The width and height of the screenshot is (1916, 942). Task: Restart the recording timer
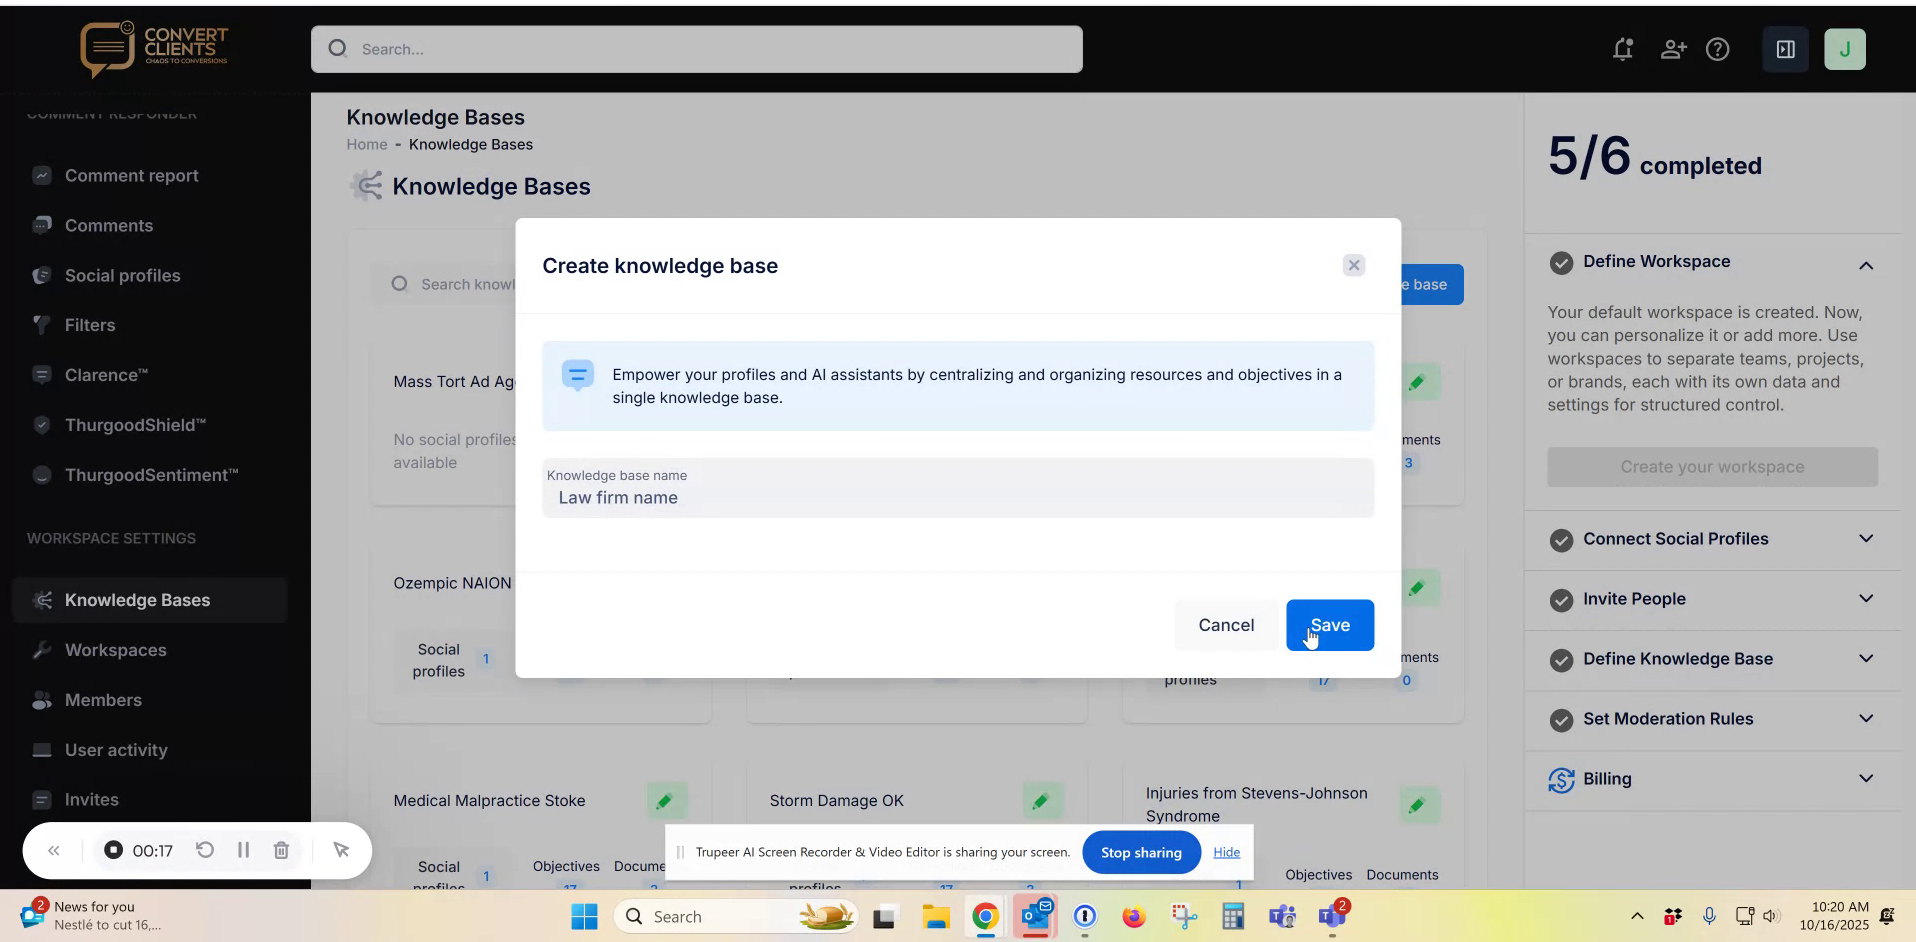point(204,850)
